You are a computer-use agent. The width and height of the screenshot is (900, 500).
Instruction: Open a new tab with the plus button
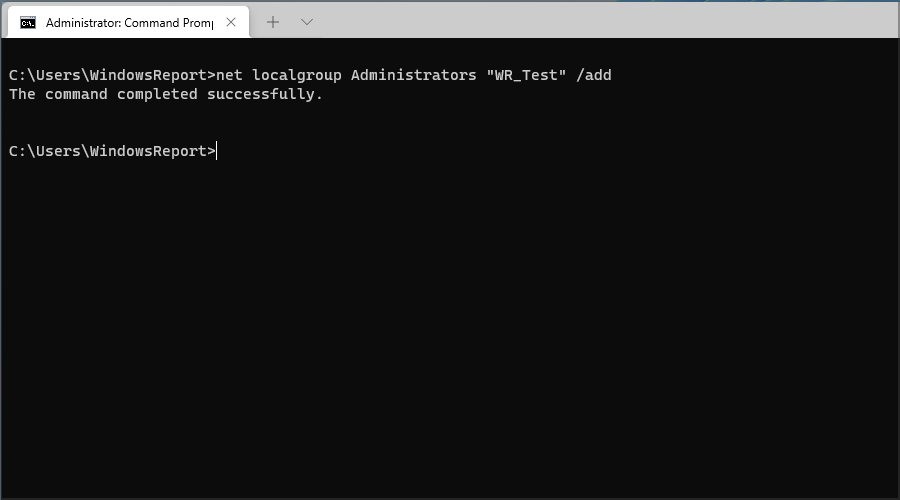273,22
